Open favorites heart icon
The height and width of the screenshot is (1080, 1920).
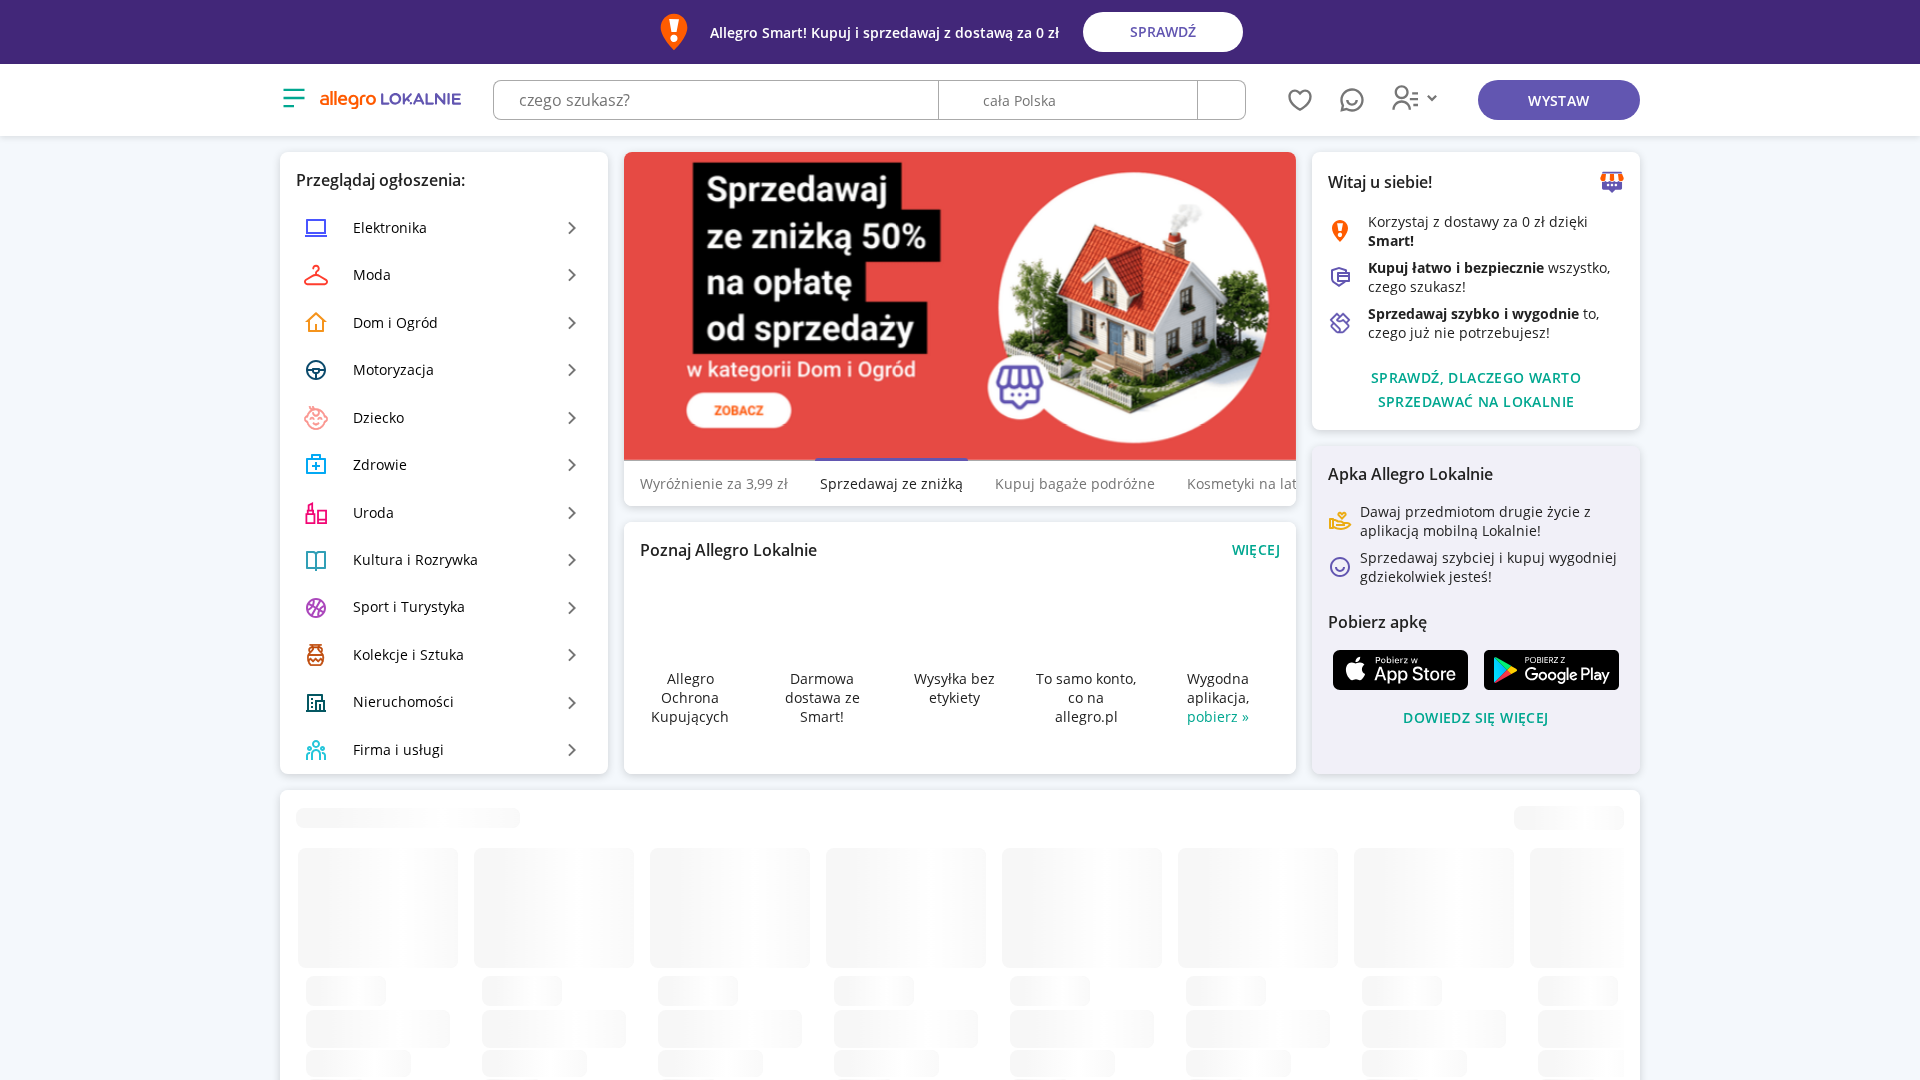click(1300, 100)
